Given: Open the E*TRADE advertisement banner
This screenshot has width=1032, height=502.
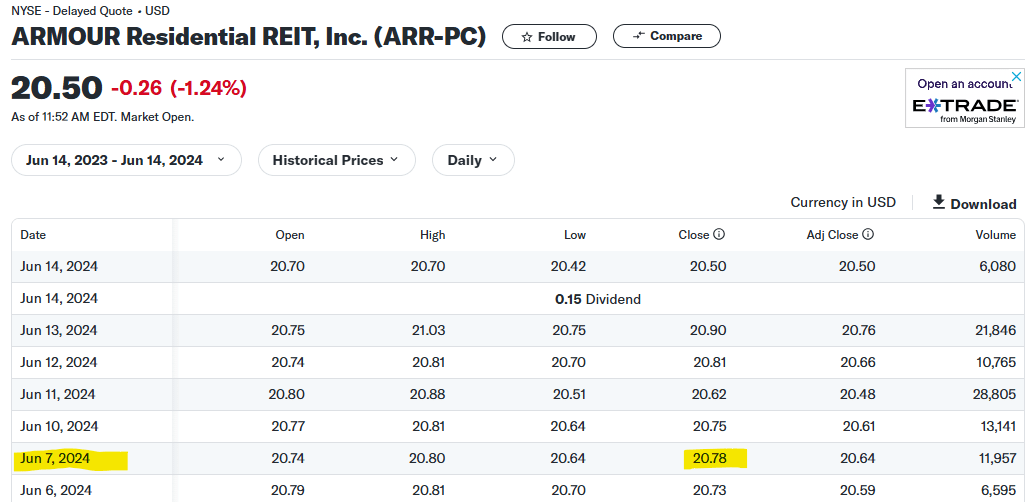Looking at the screenshot, I should coord(964,104).
